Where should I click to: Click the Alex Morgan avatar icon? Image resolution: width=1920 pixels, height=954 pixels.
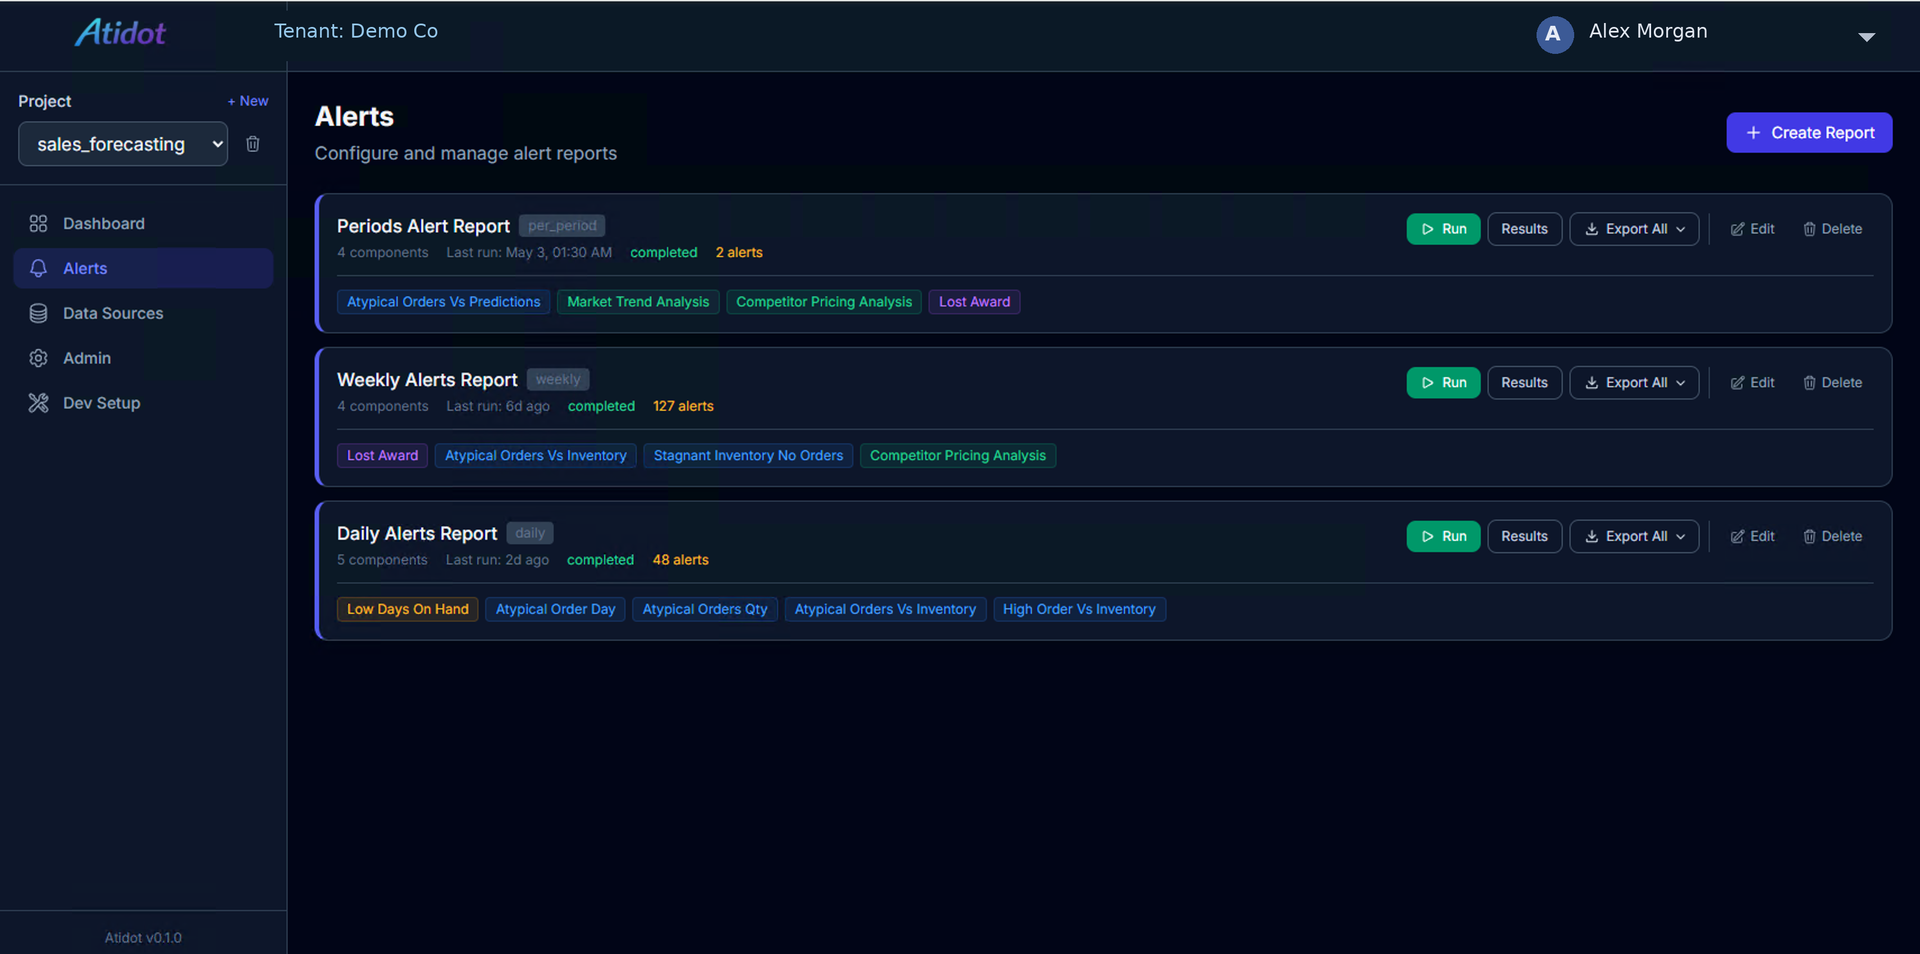pyautogui.click(x=1554, y=34)
